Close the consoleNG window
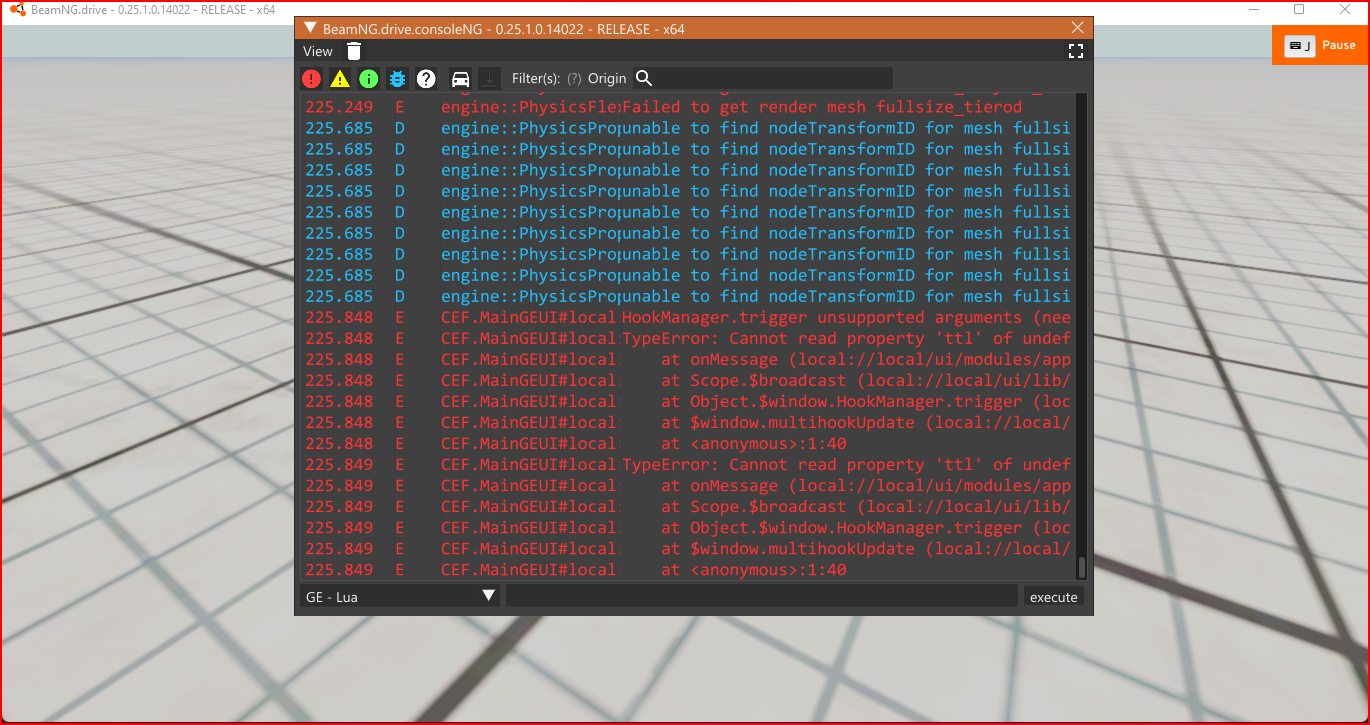 (1077, 28)
